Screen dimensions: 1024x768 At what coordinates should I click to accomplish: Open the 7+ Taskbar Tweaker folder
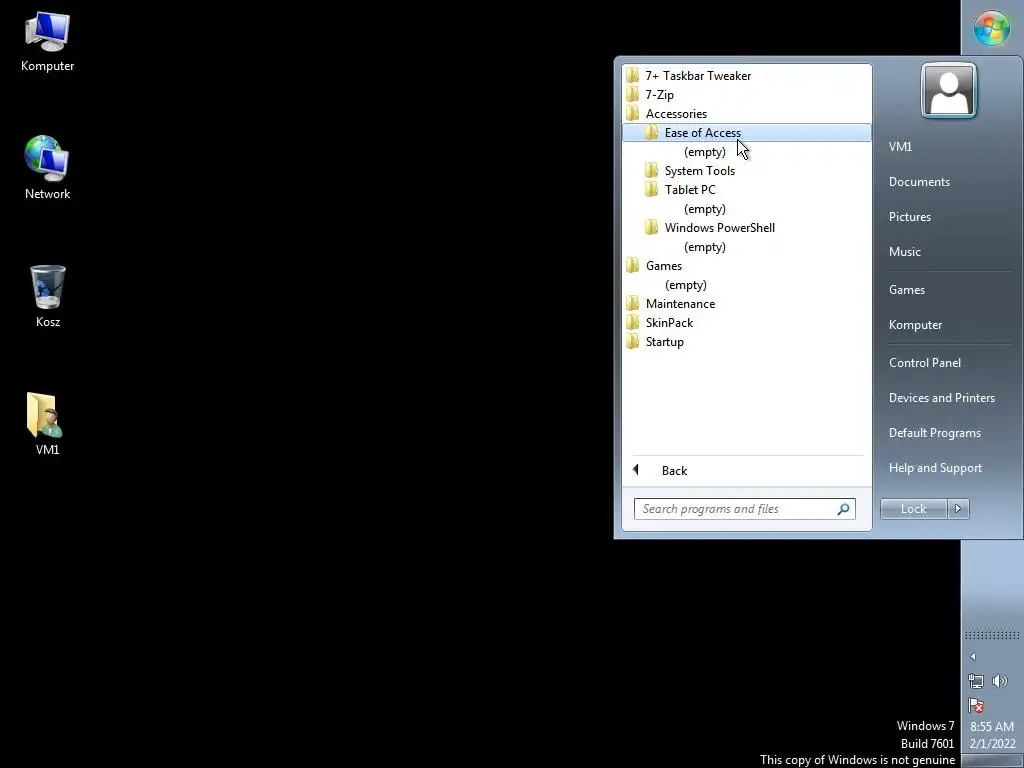click(x=746, y=76)
